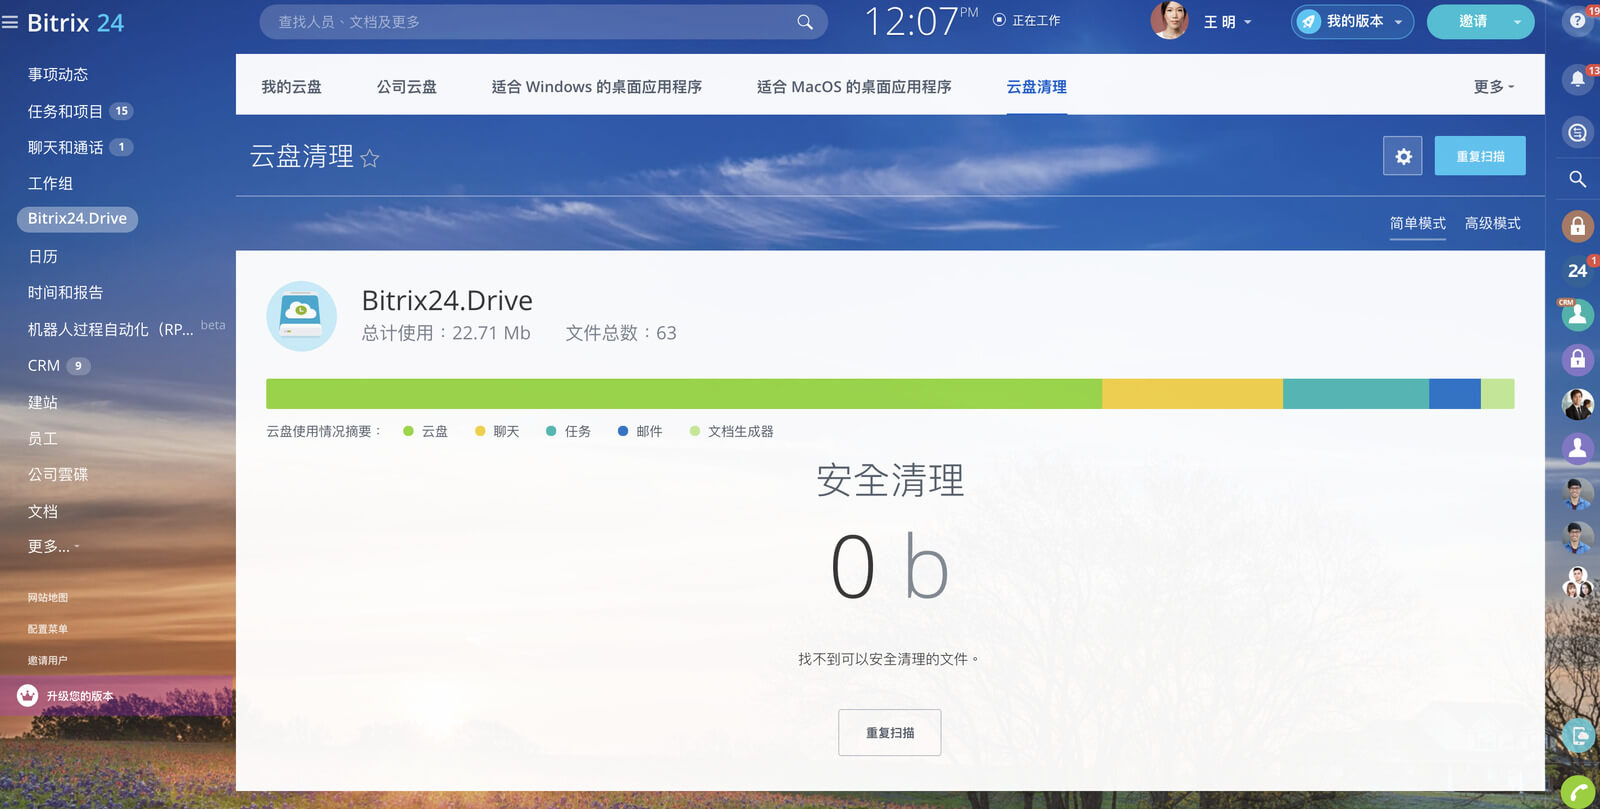Open 日历 in sidebar
The height and width of the screenshot is (809, 1600).
(x=43, y=256)
